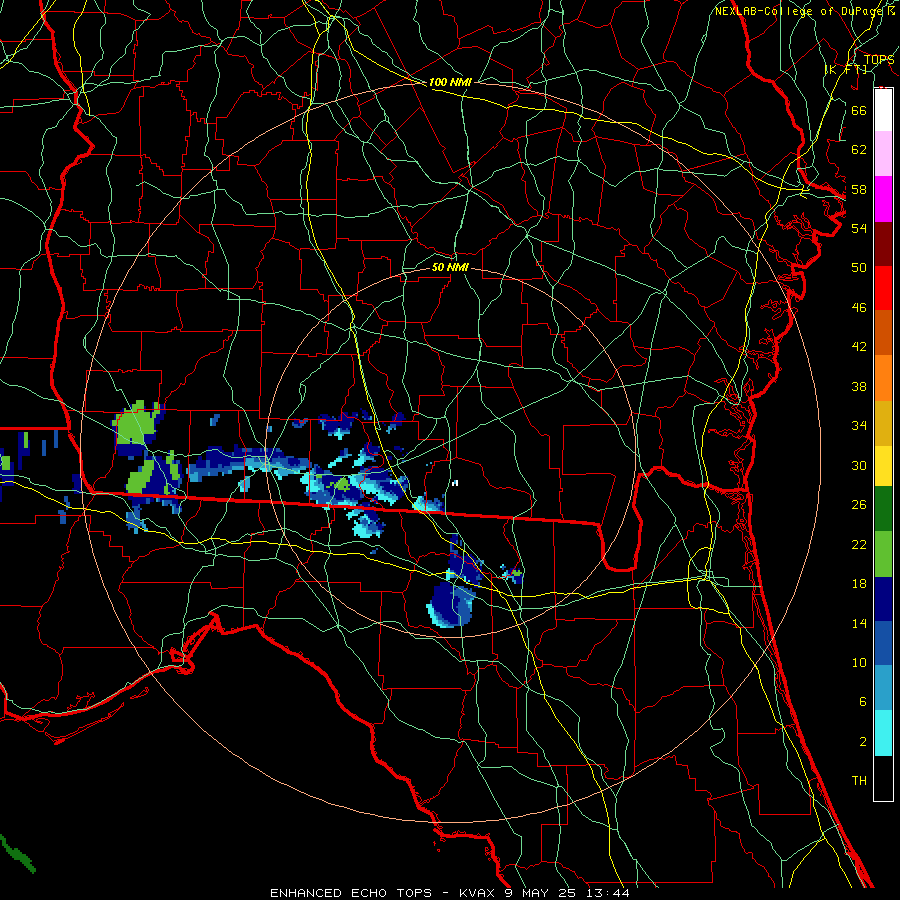Image resolution: width=900 pixels, height=900 pixels.
Task: Pick the magenta band in the color scale
Action: pos(883,199)
